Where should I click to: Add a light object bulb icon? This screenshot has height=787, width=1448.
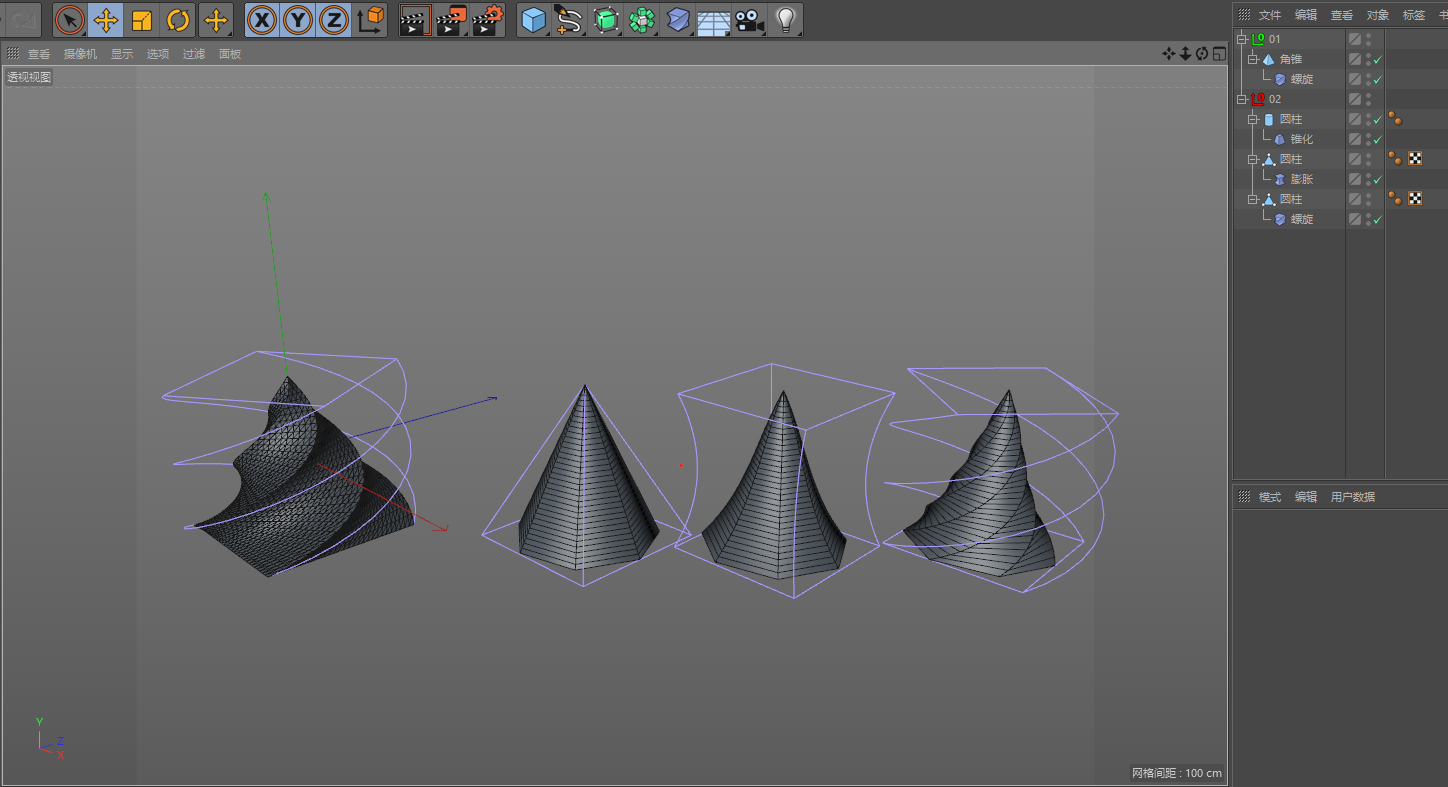click(786, 20)
